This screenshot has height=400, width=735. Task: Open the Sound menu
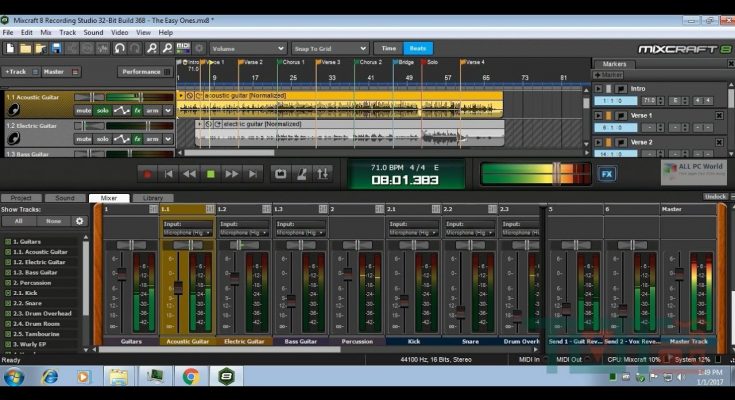point(93,32)
